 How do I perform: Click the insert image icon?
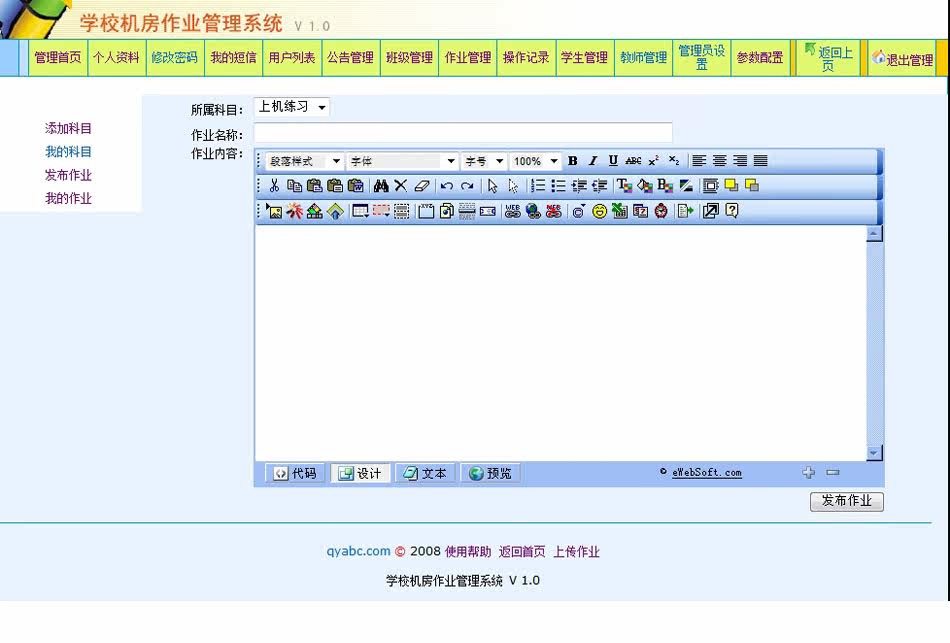point(274,211)
